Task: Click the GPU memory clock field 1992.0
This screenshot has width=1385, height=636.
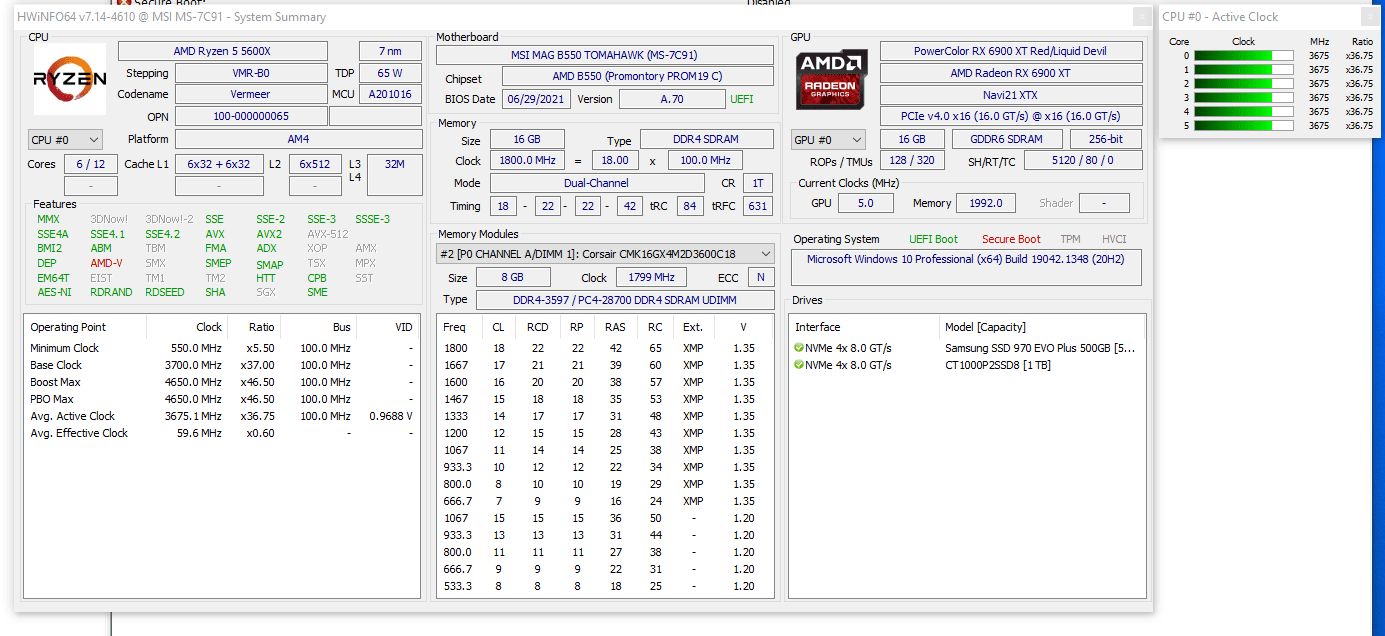Action: coord(986,203)
